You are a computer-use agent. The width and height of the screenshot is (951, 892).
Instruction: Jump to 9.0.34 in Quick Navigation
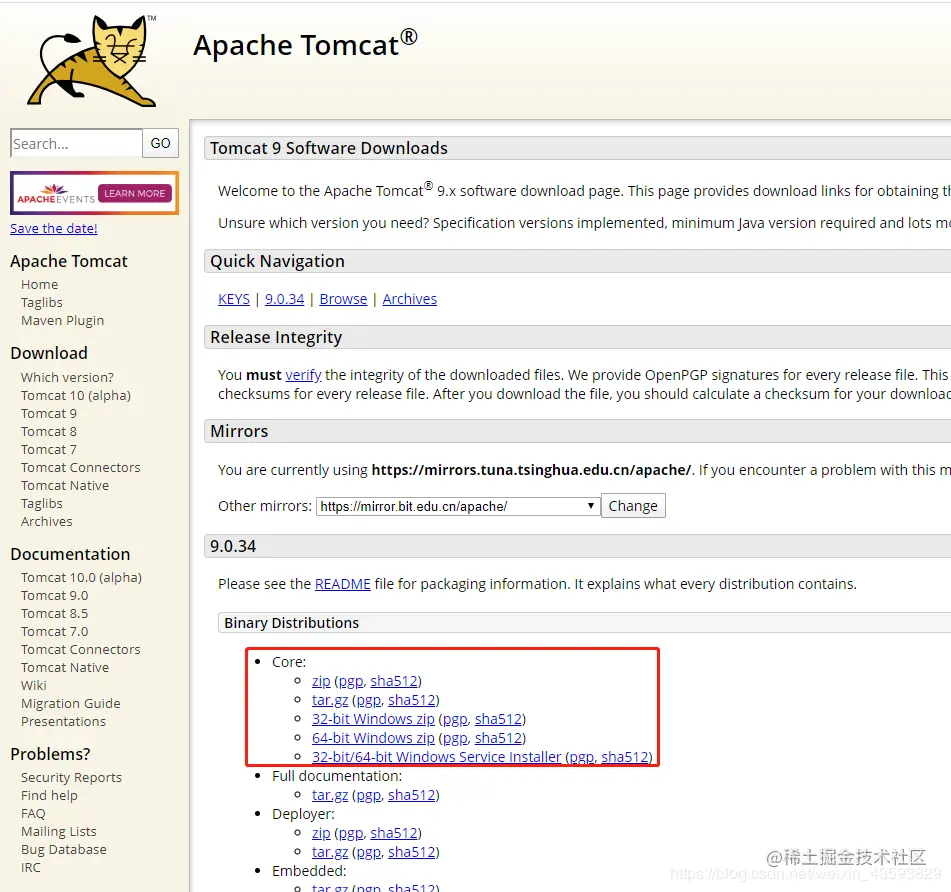284,299
